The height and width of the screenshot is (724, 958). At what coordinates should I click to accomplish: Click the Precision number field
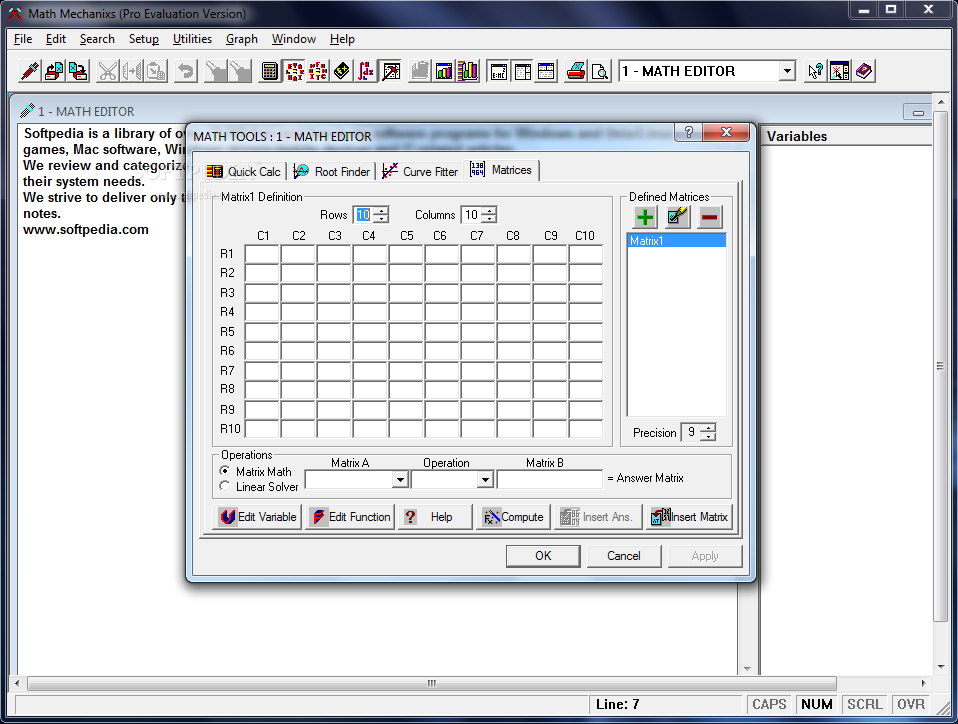click(690, 432)
